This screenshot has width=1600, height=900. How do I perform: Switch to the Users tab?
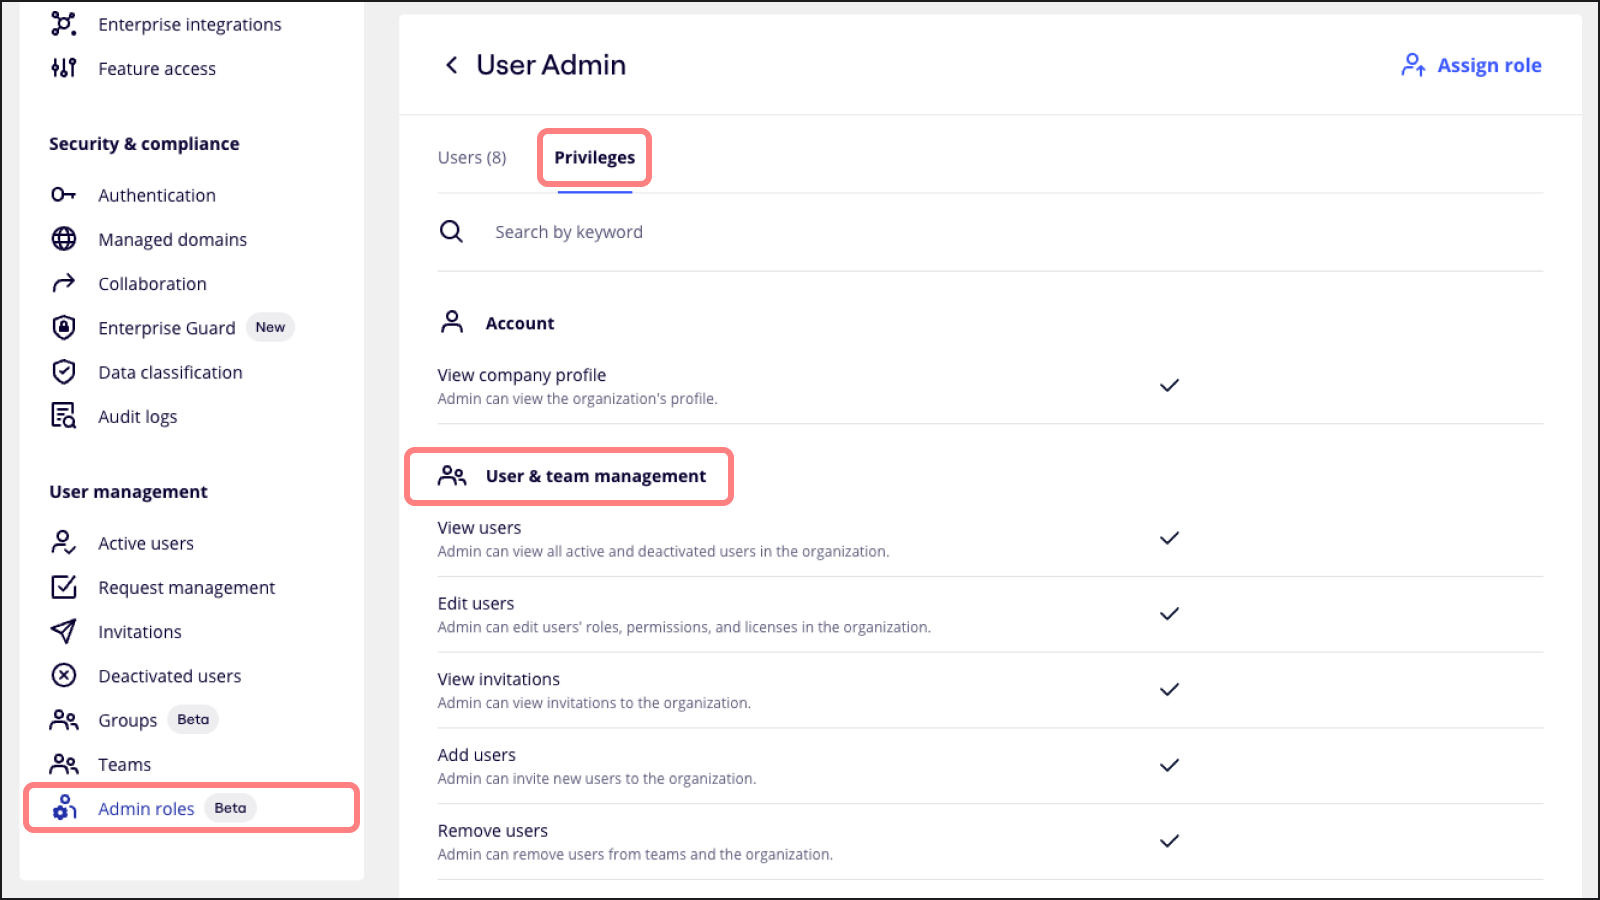[470, 157]
